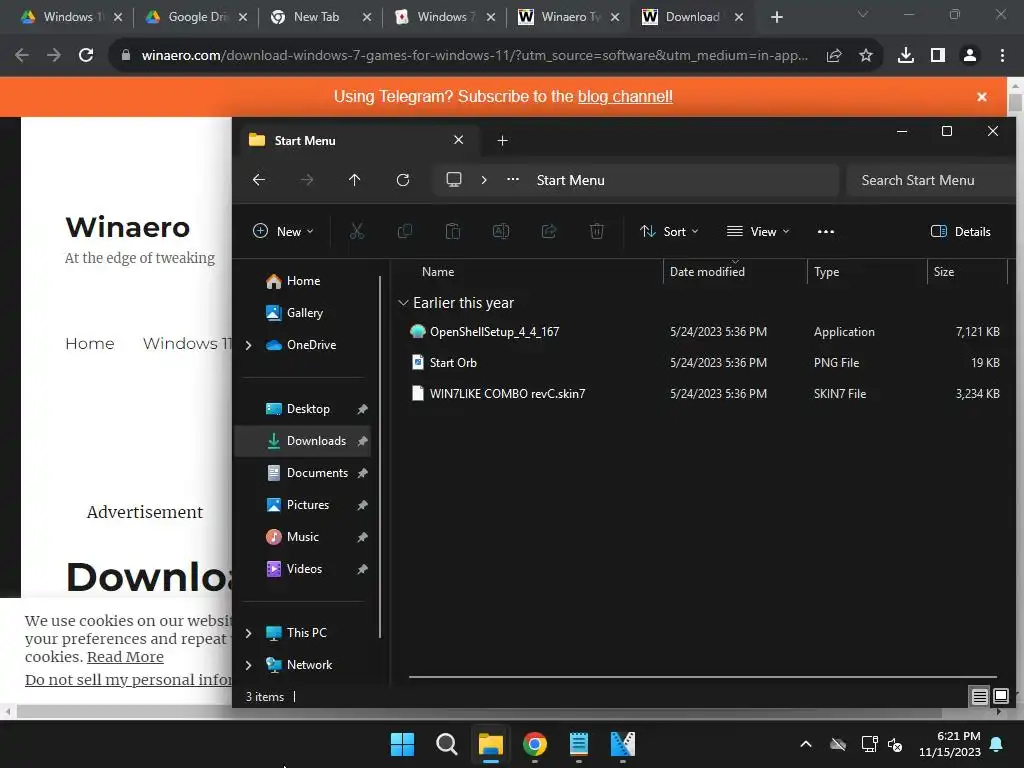Open the New dropdown in Explorer
Screen dimensions: 1024x768
coord(283,231)
